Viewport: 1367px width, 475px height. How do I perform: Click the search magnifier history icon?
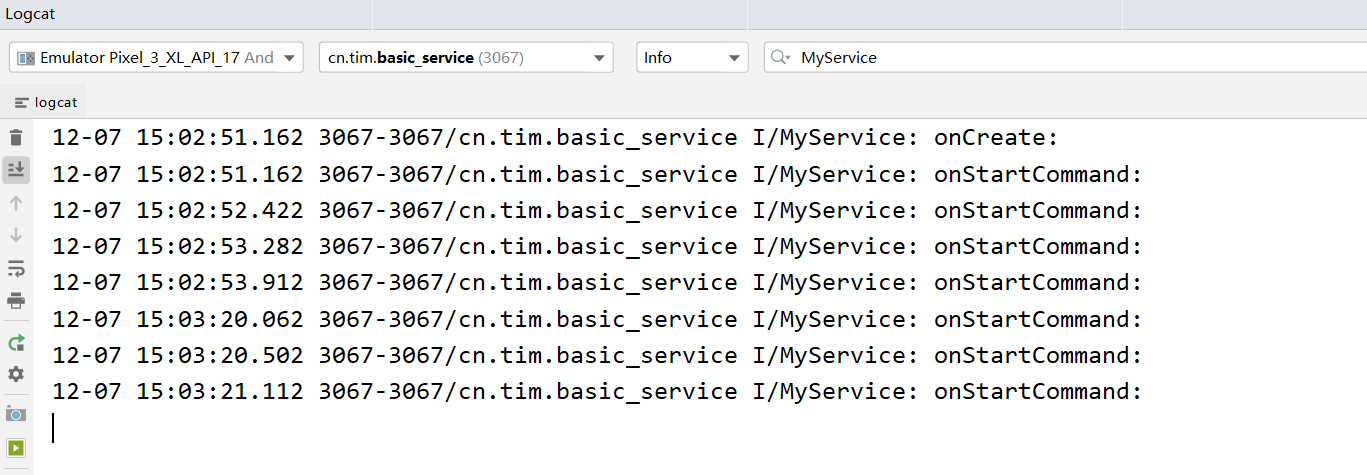[781, 58]
